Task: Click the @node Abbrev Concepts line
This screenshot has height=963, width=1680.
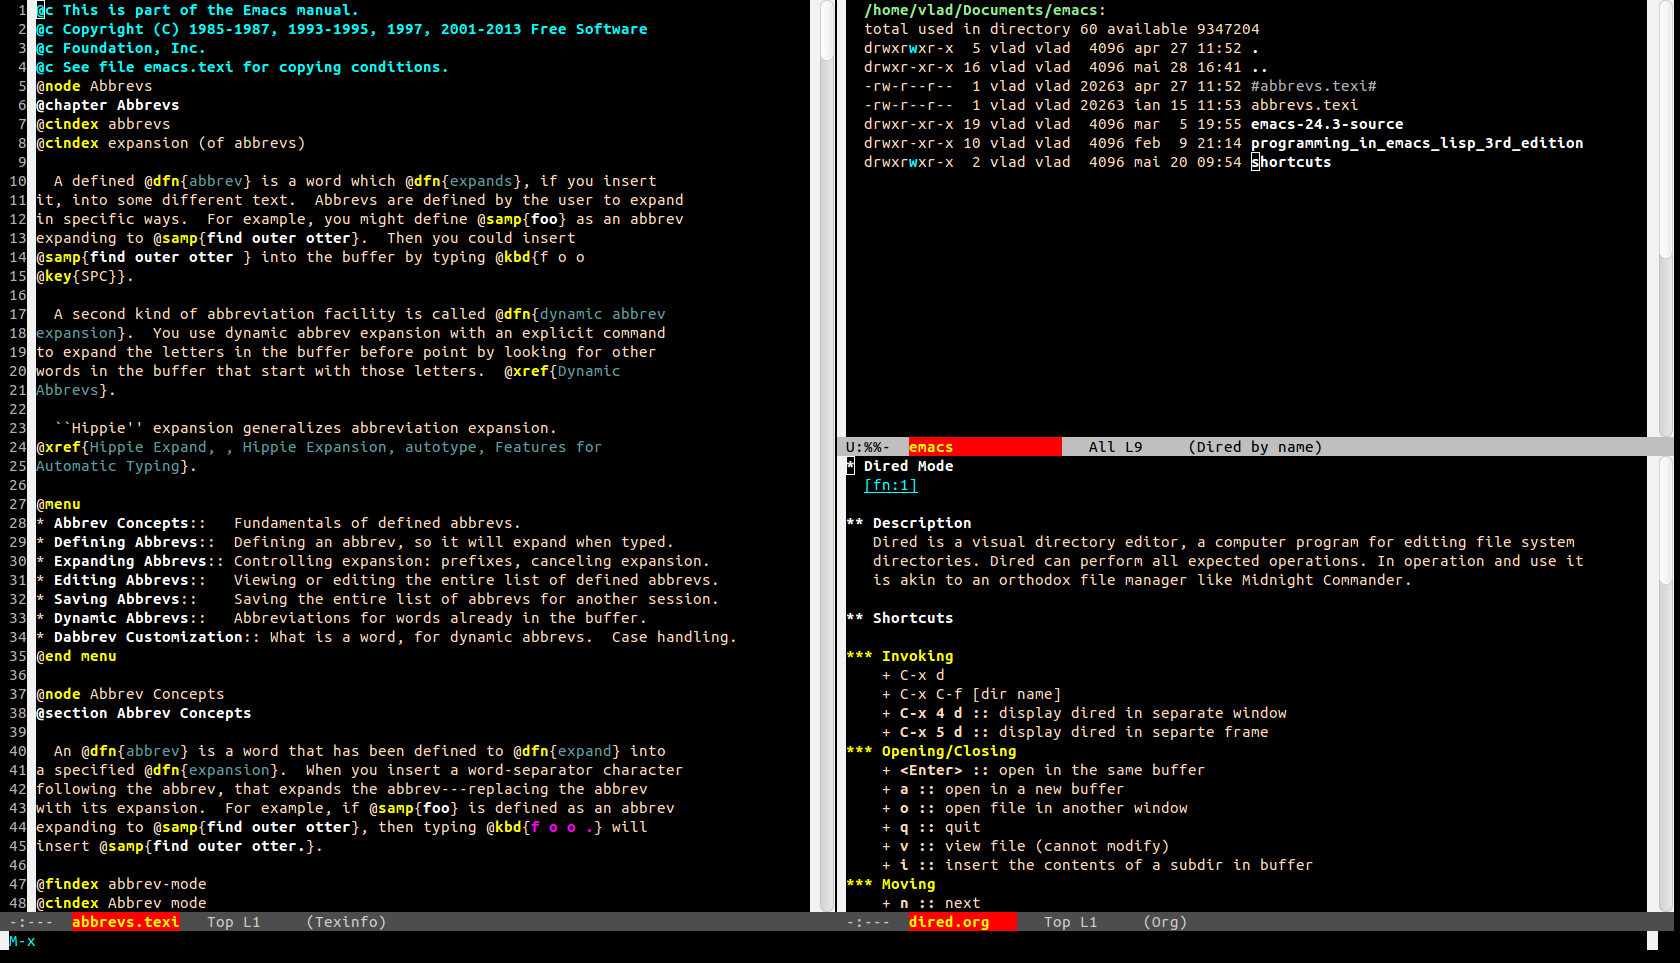Action: pos(130,694)
